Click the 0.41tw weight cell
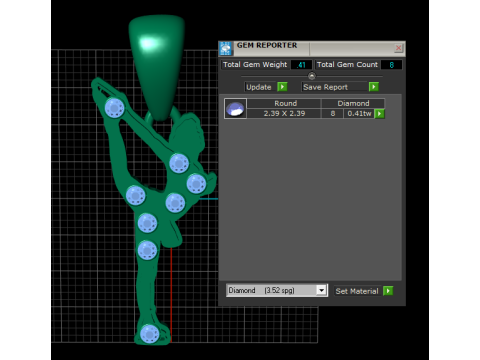Viewport: 480px width, 360px height. (x=359, y=113)
